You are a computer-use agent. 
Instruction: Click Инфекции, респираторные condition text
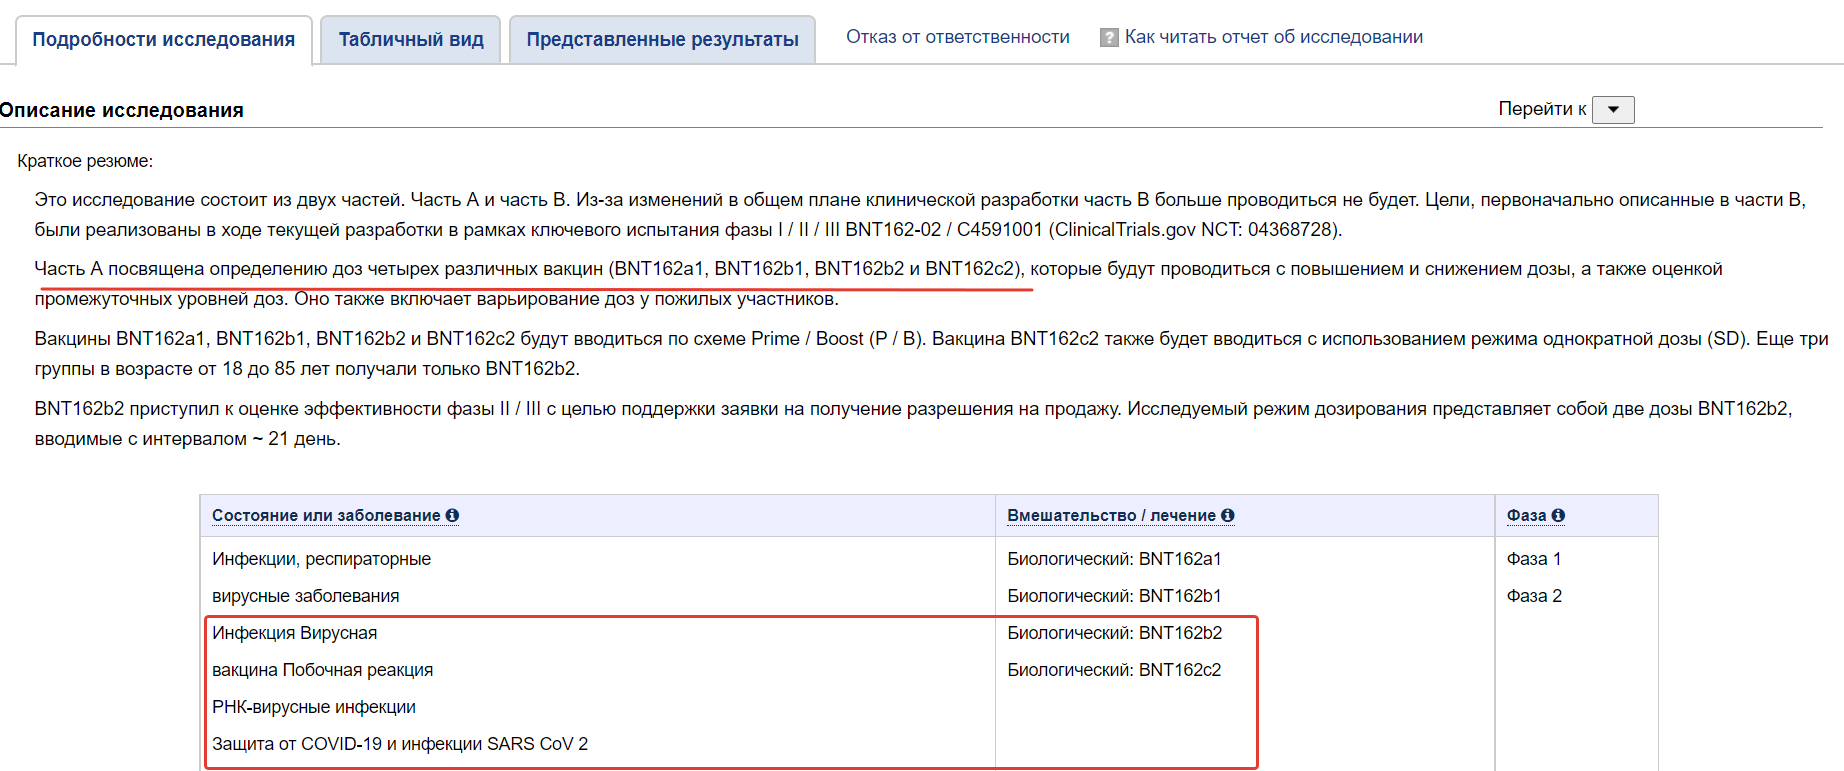321,559
